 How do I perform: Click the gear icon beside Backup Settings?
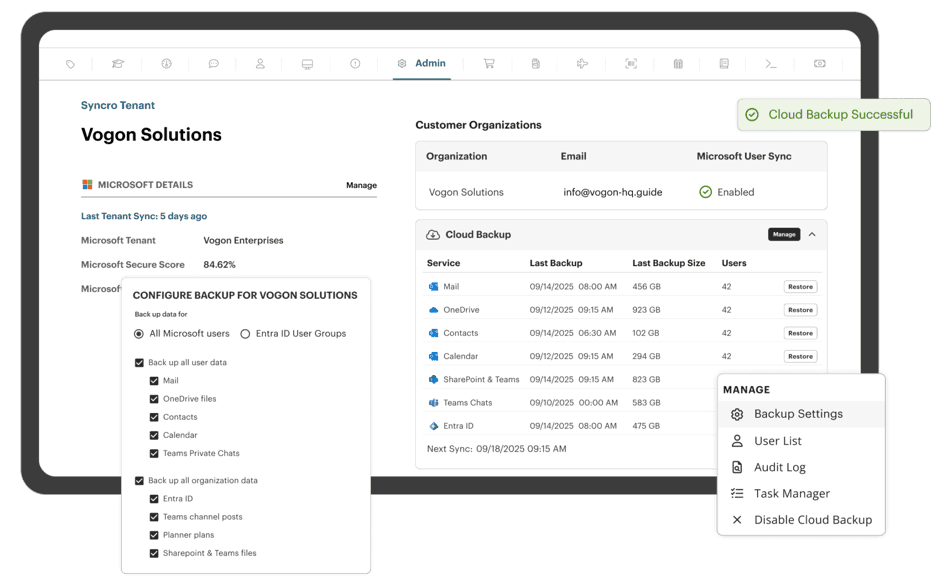coord(737,414)
